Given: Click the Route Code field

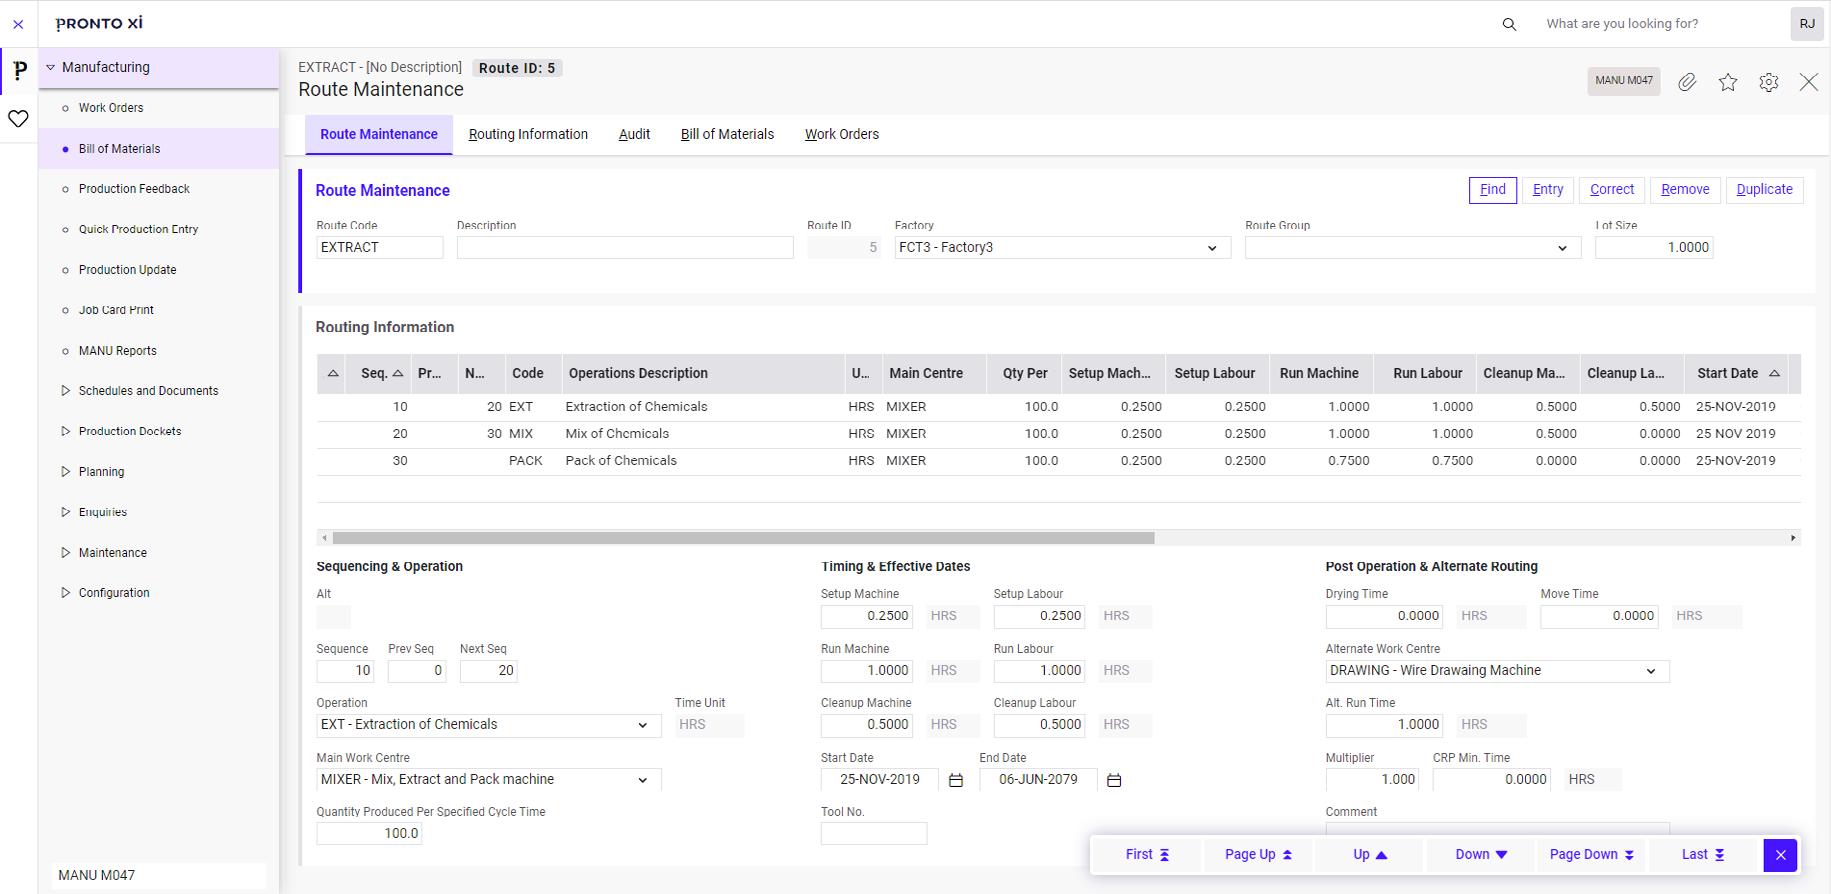Looking at the screenshot, I should [x=379, y=248].
